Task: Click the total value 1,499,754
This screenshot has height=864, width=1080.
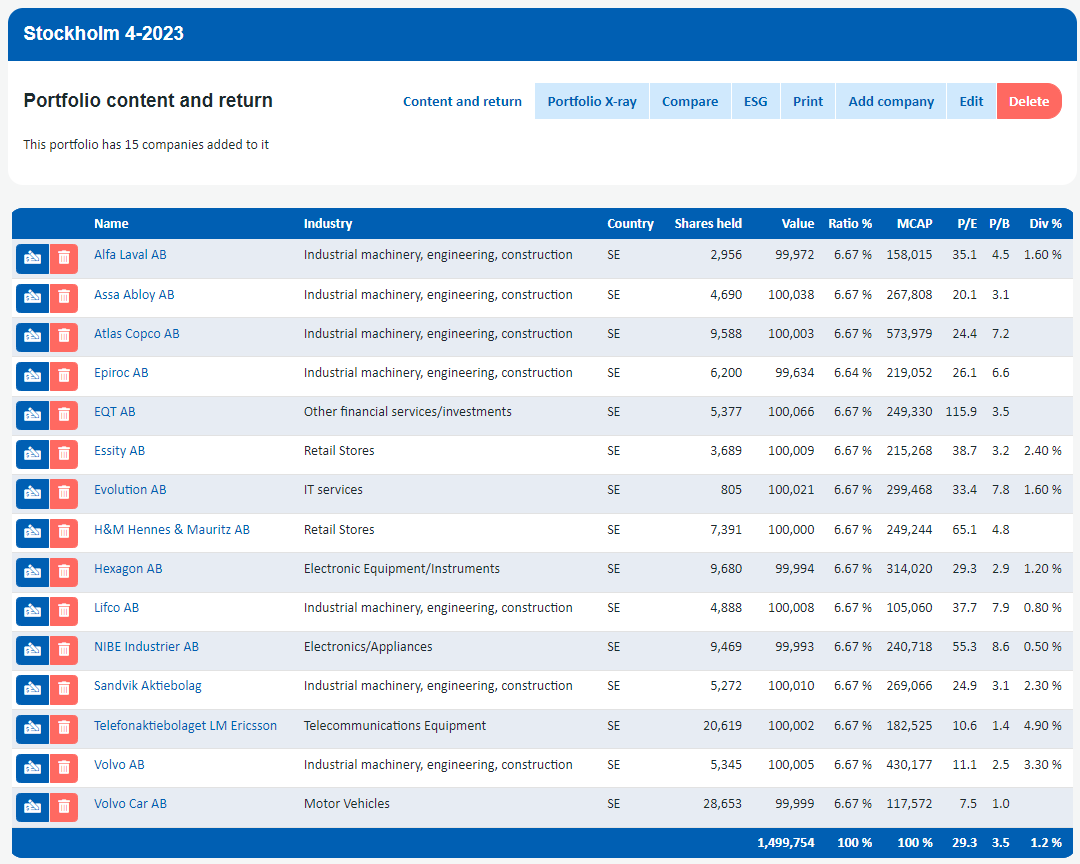Action: 785,843
